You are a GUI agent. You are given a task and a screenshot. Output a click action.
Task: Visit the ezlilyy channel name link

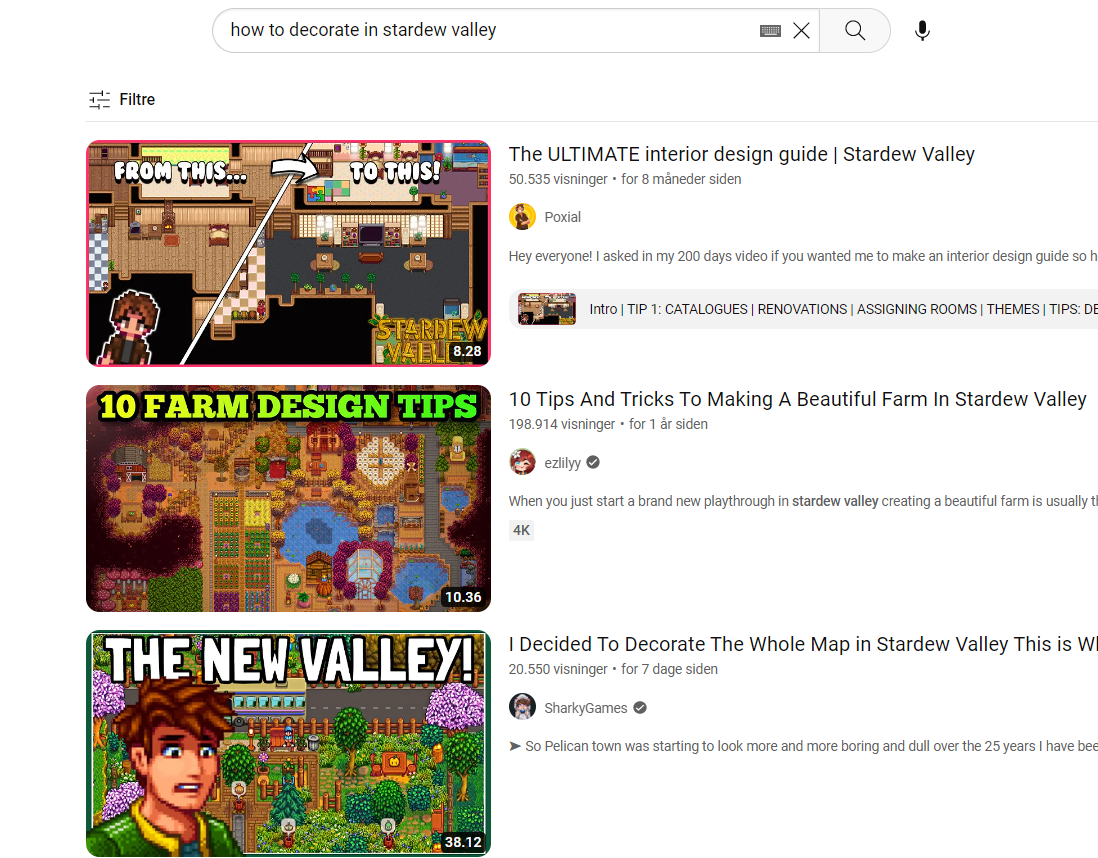[562, 463]
